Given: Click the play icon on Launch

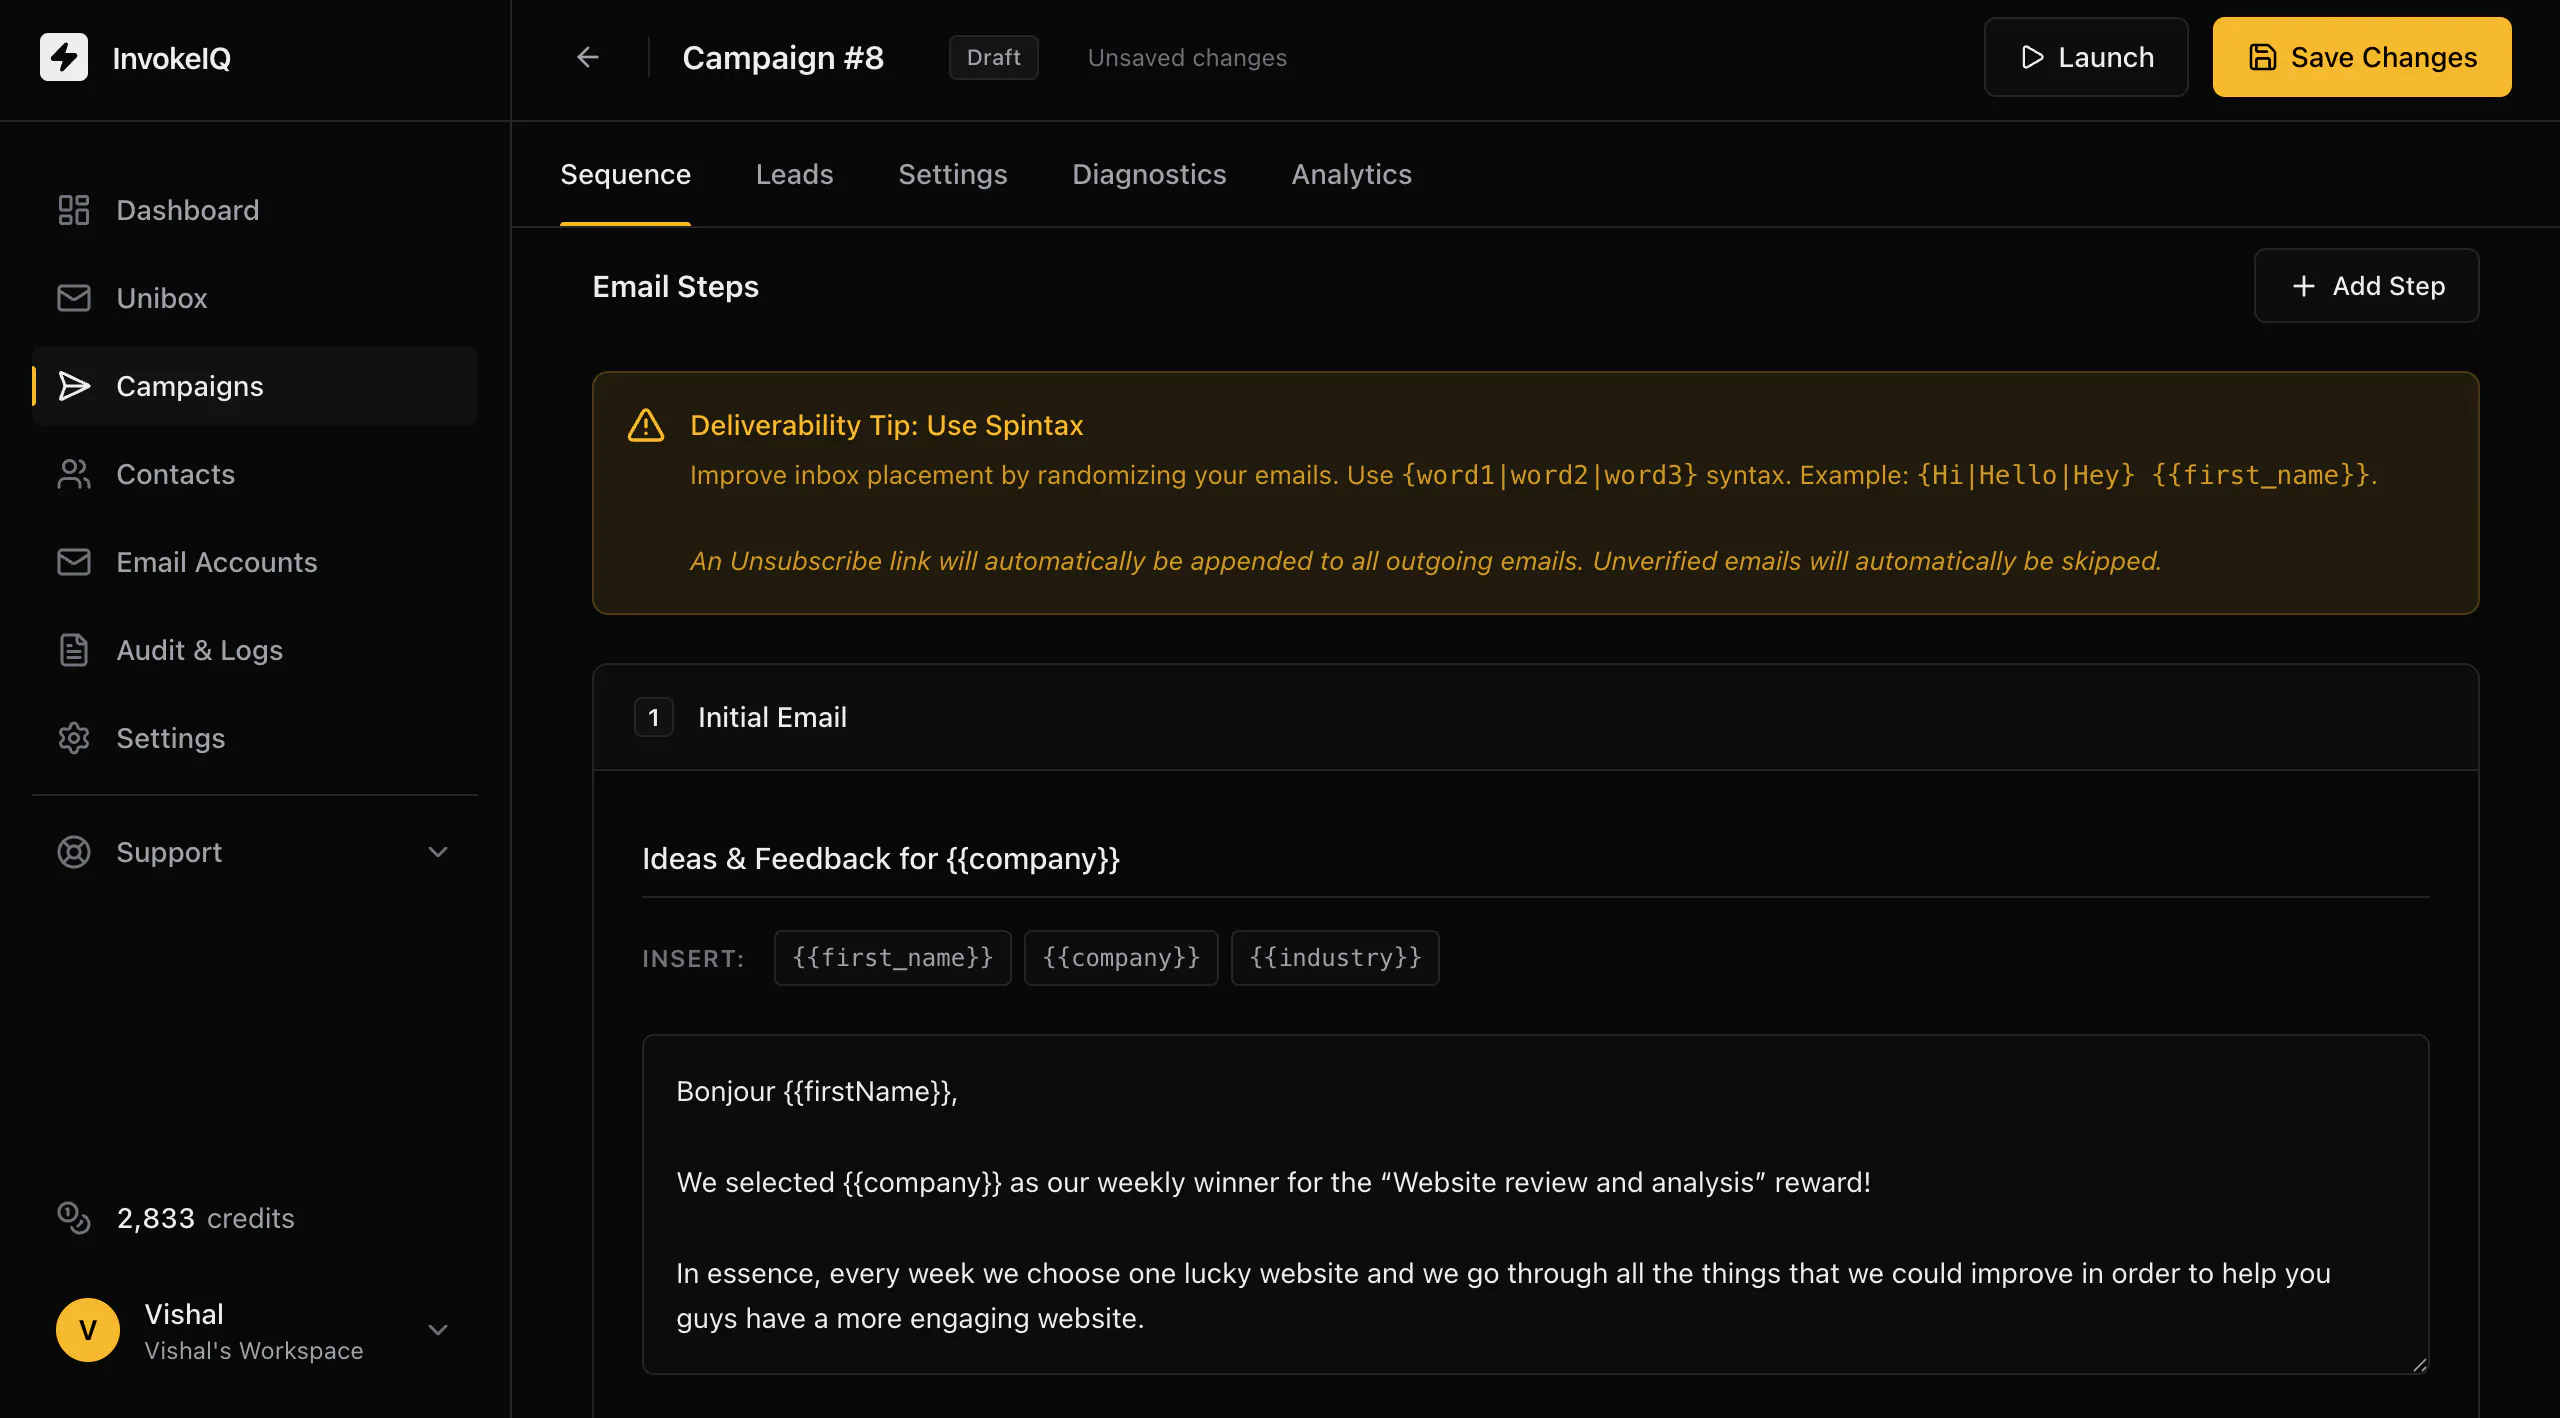Looking at the screenshot, I should [2032, 57].
